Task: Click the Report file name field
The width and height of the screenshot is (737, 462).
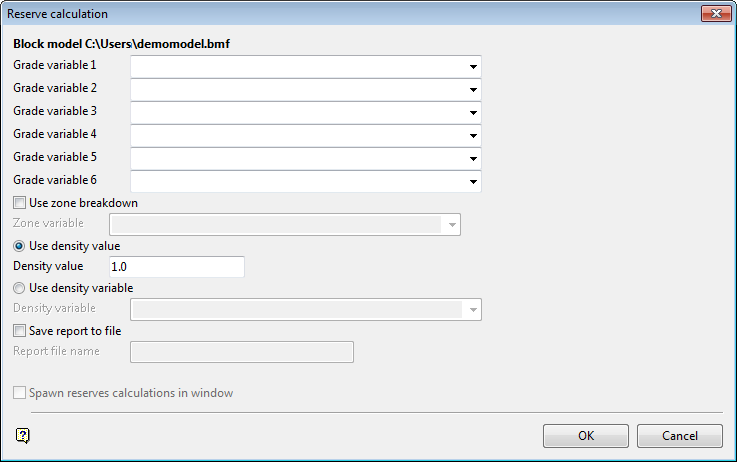Action: 242,352
